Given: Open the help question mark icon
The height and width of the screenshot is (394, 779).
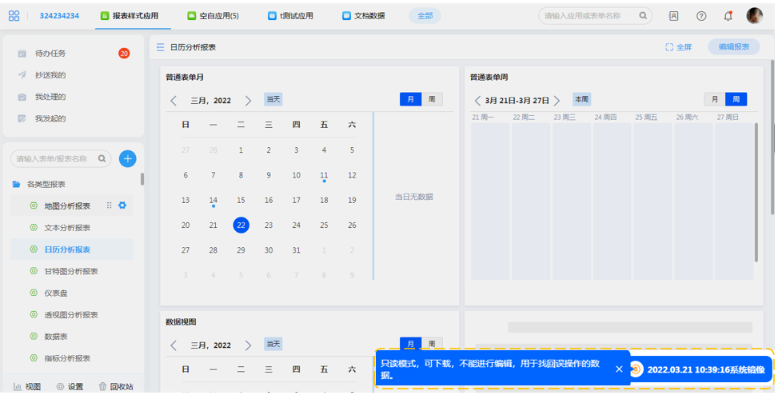Looking at the screenshot, I should (701, 16).
